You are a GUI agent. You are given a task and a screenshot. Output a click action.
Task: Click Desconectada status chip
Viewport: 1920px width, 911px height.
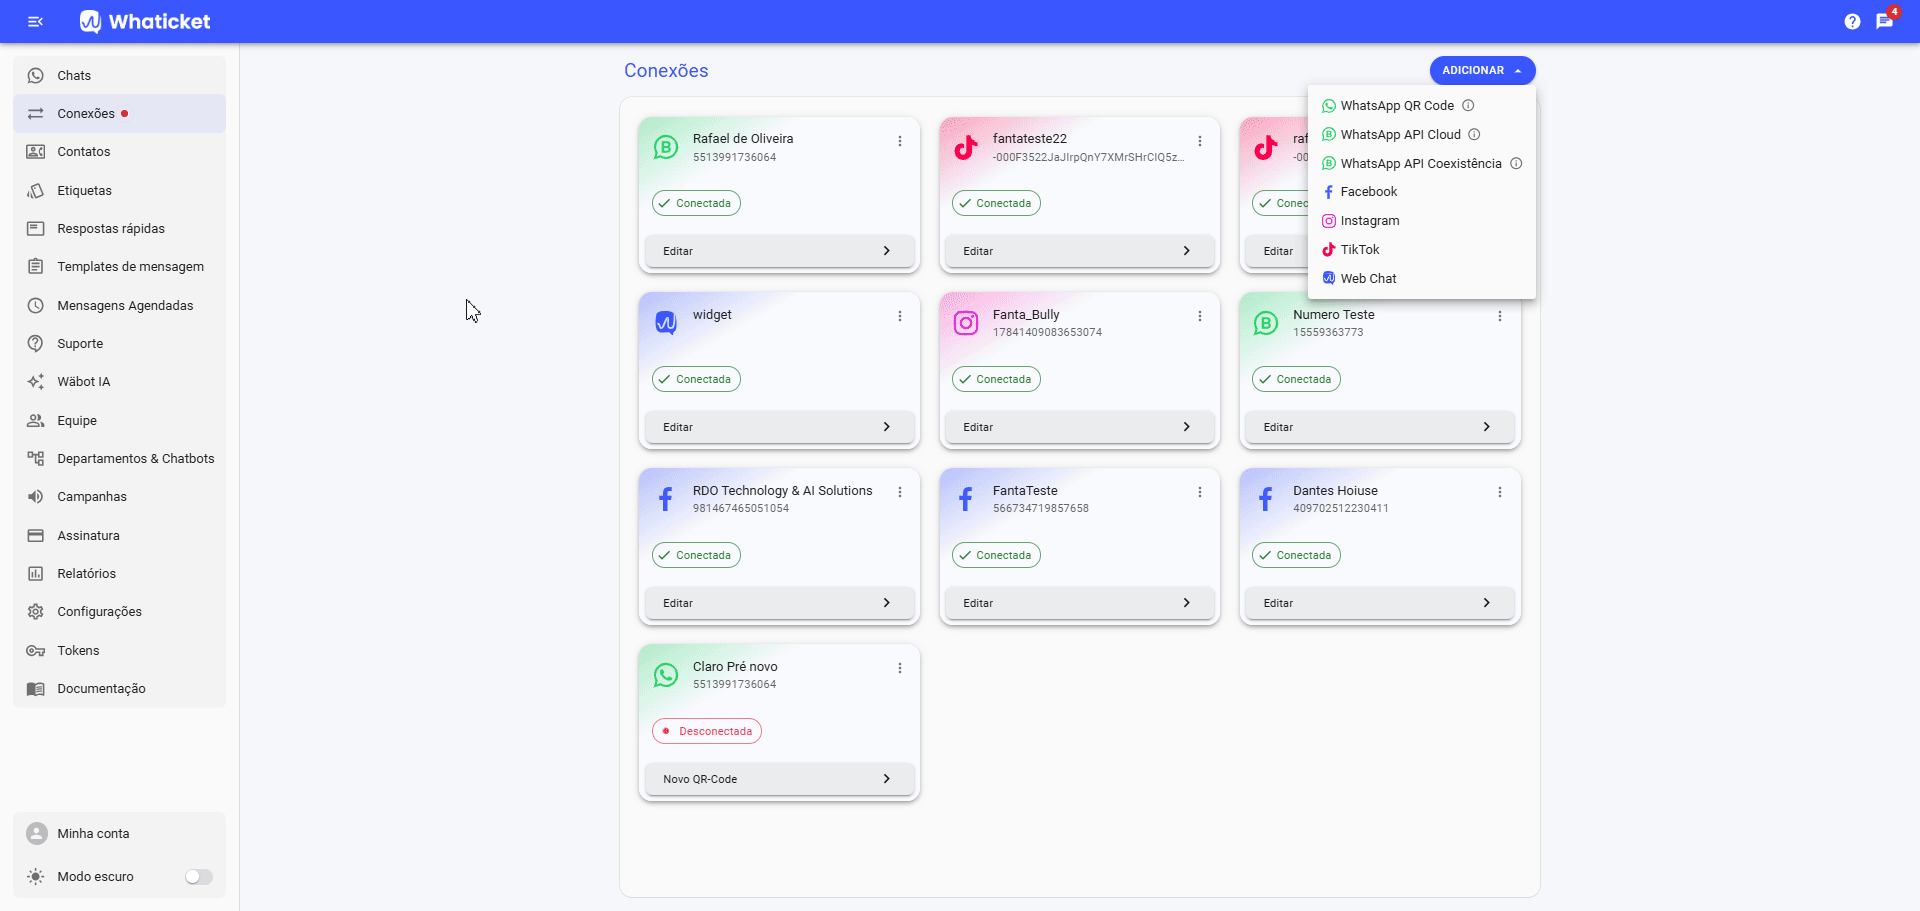(707, 731)
